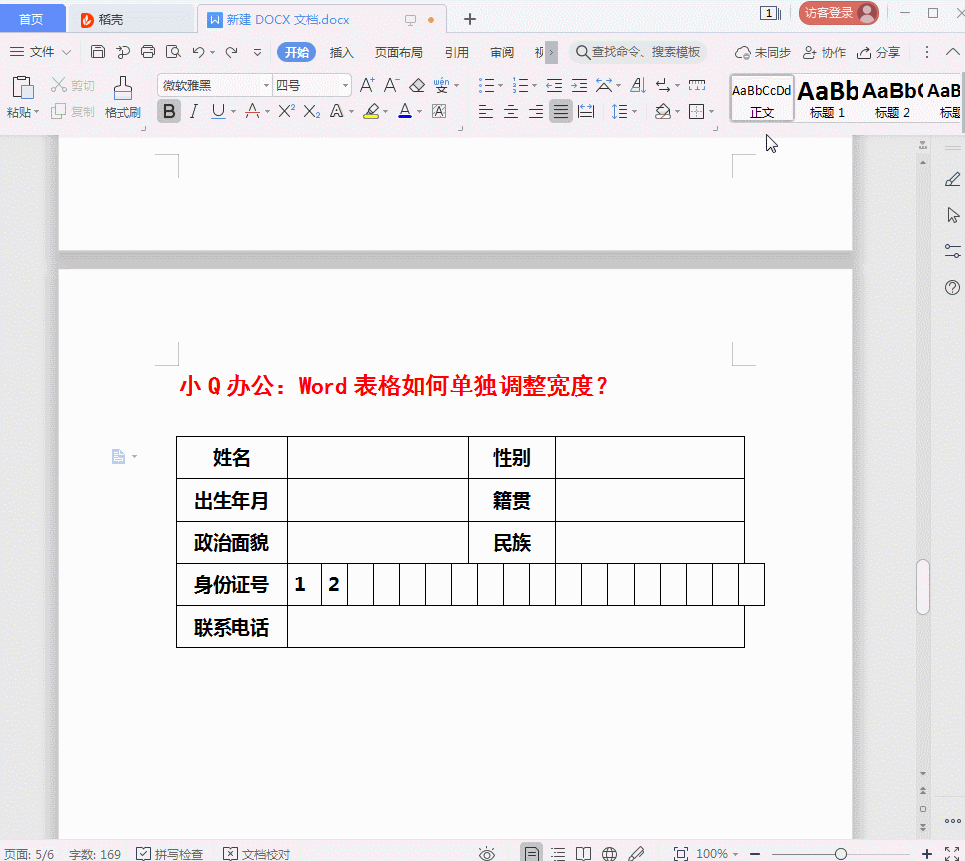965x861 pixels.
Task: Click the Paste clipboard icon
Action: coord(23,87)
